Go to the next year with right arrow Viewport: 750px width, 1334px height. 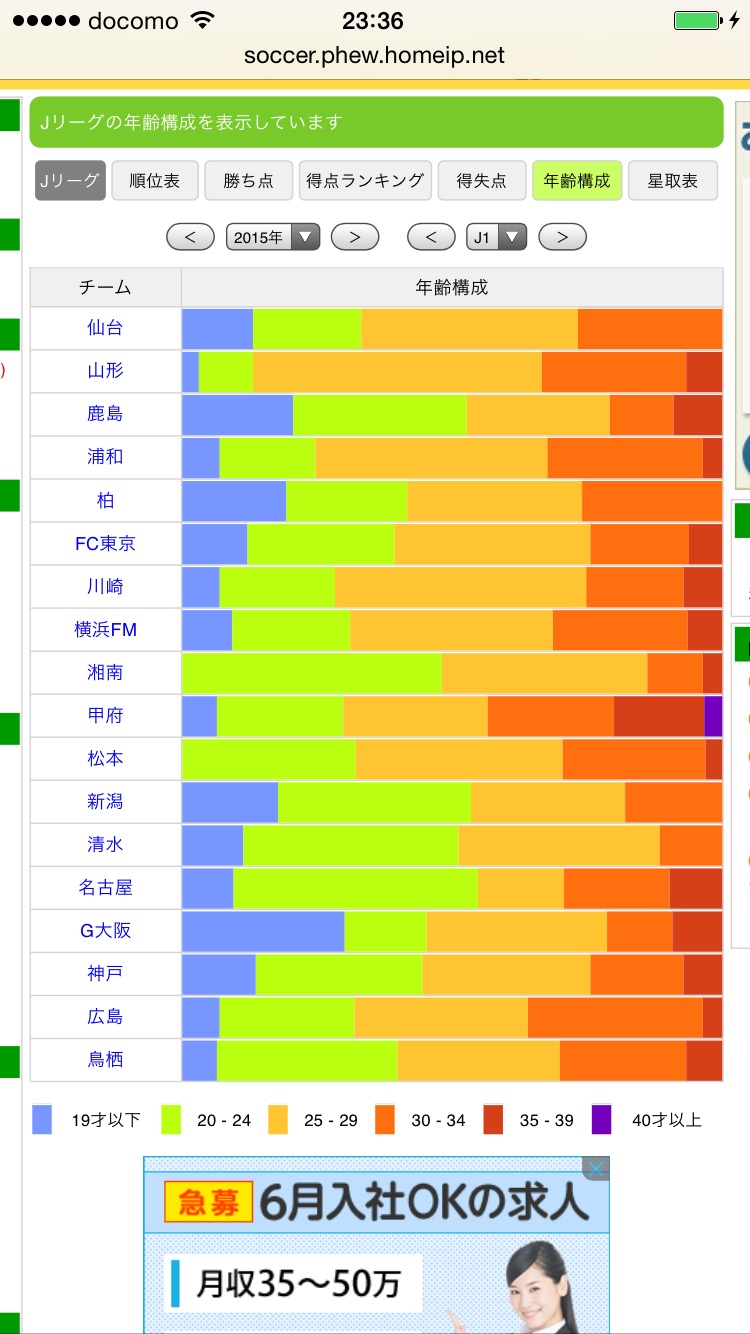[x=354, y=237]
